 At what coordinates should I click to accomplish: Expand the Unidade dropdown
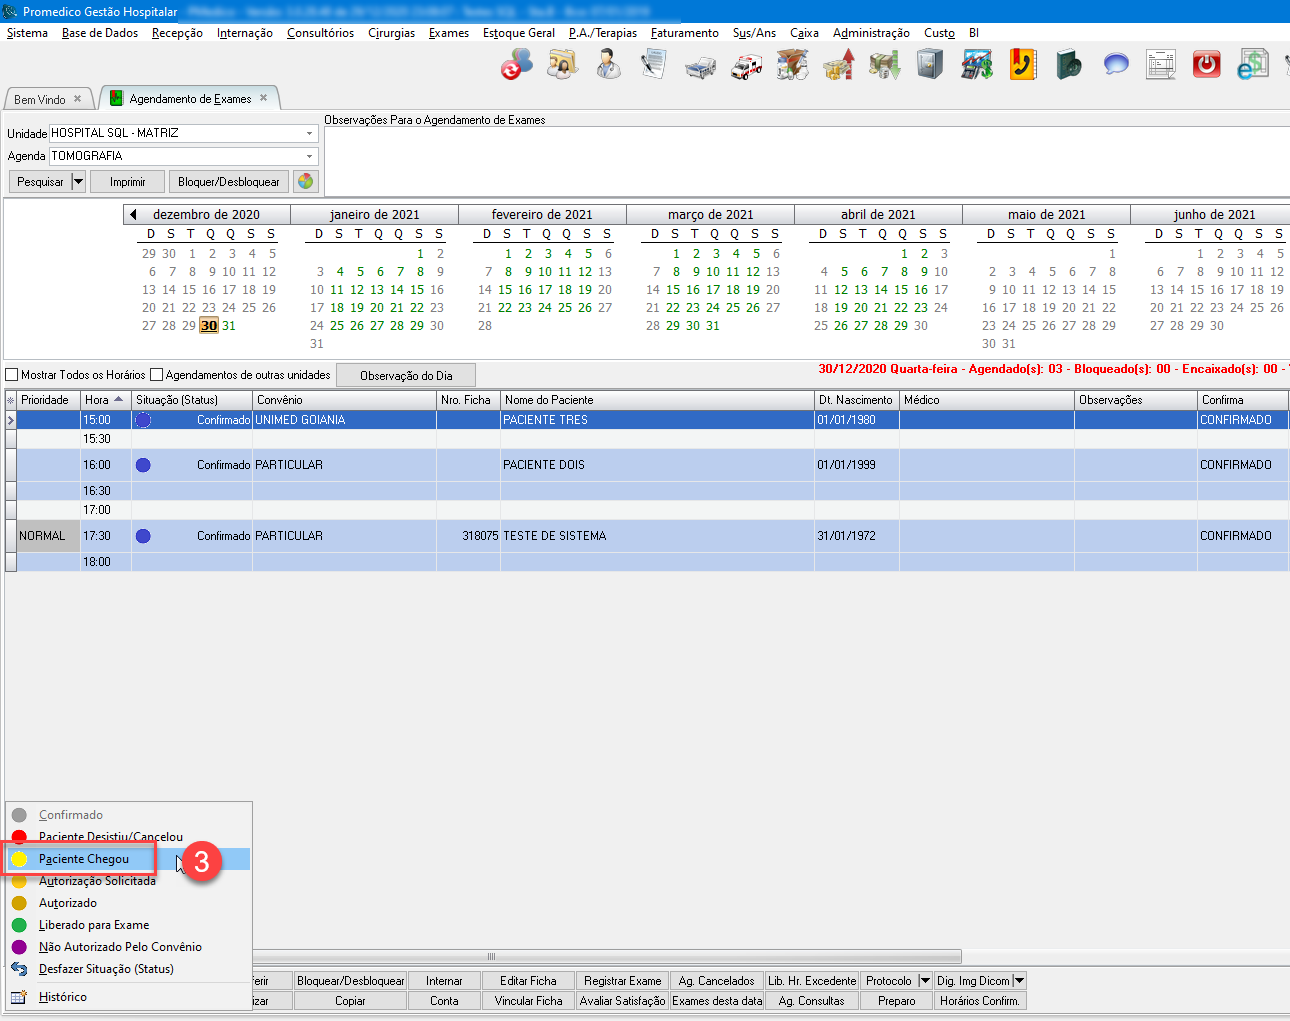point(309,133)
